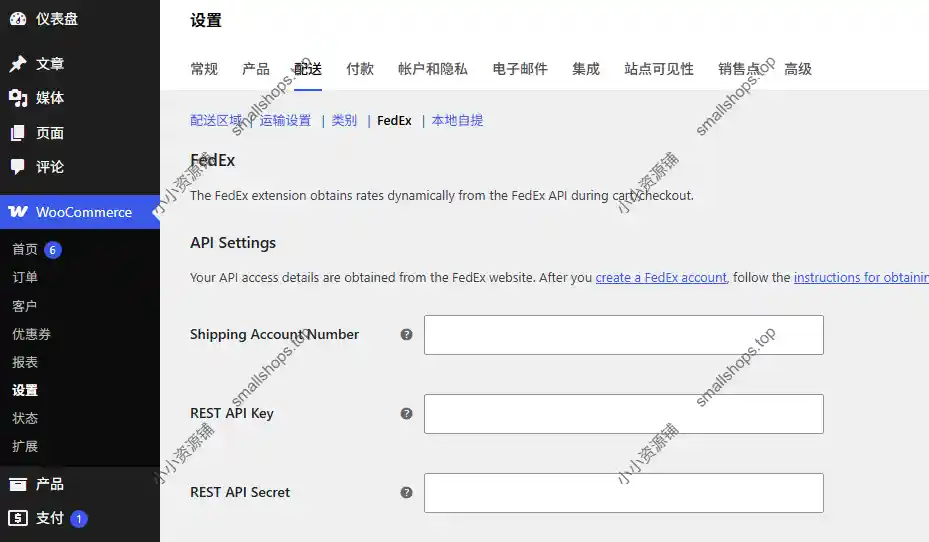Go to 配送区域 shipping zones link
929x542 pixels.
coord(216,120)
